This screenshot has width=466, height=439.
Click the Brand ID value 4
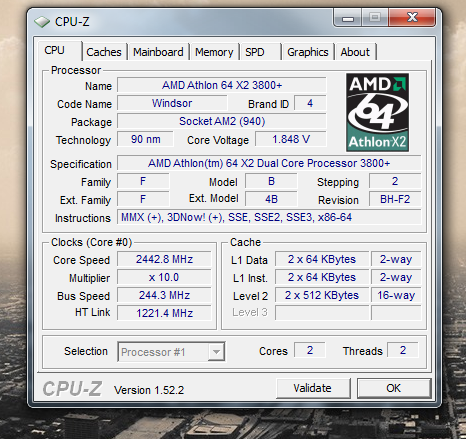tap(310, 103)
